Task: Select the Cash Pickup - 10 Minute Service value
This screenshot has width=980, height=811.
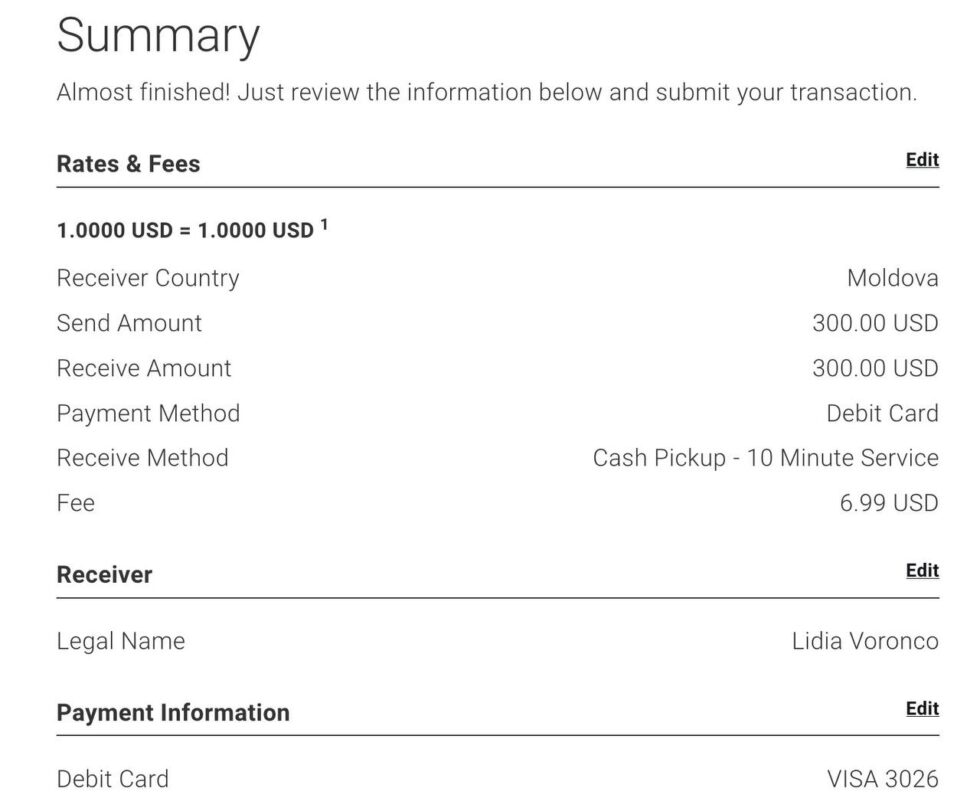Action: (765, 458)
